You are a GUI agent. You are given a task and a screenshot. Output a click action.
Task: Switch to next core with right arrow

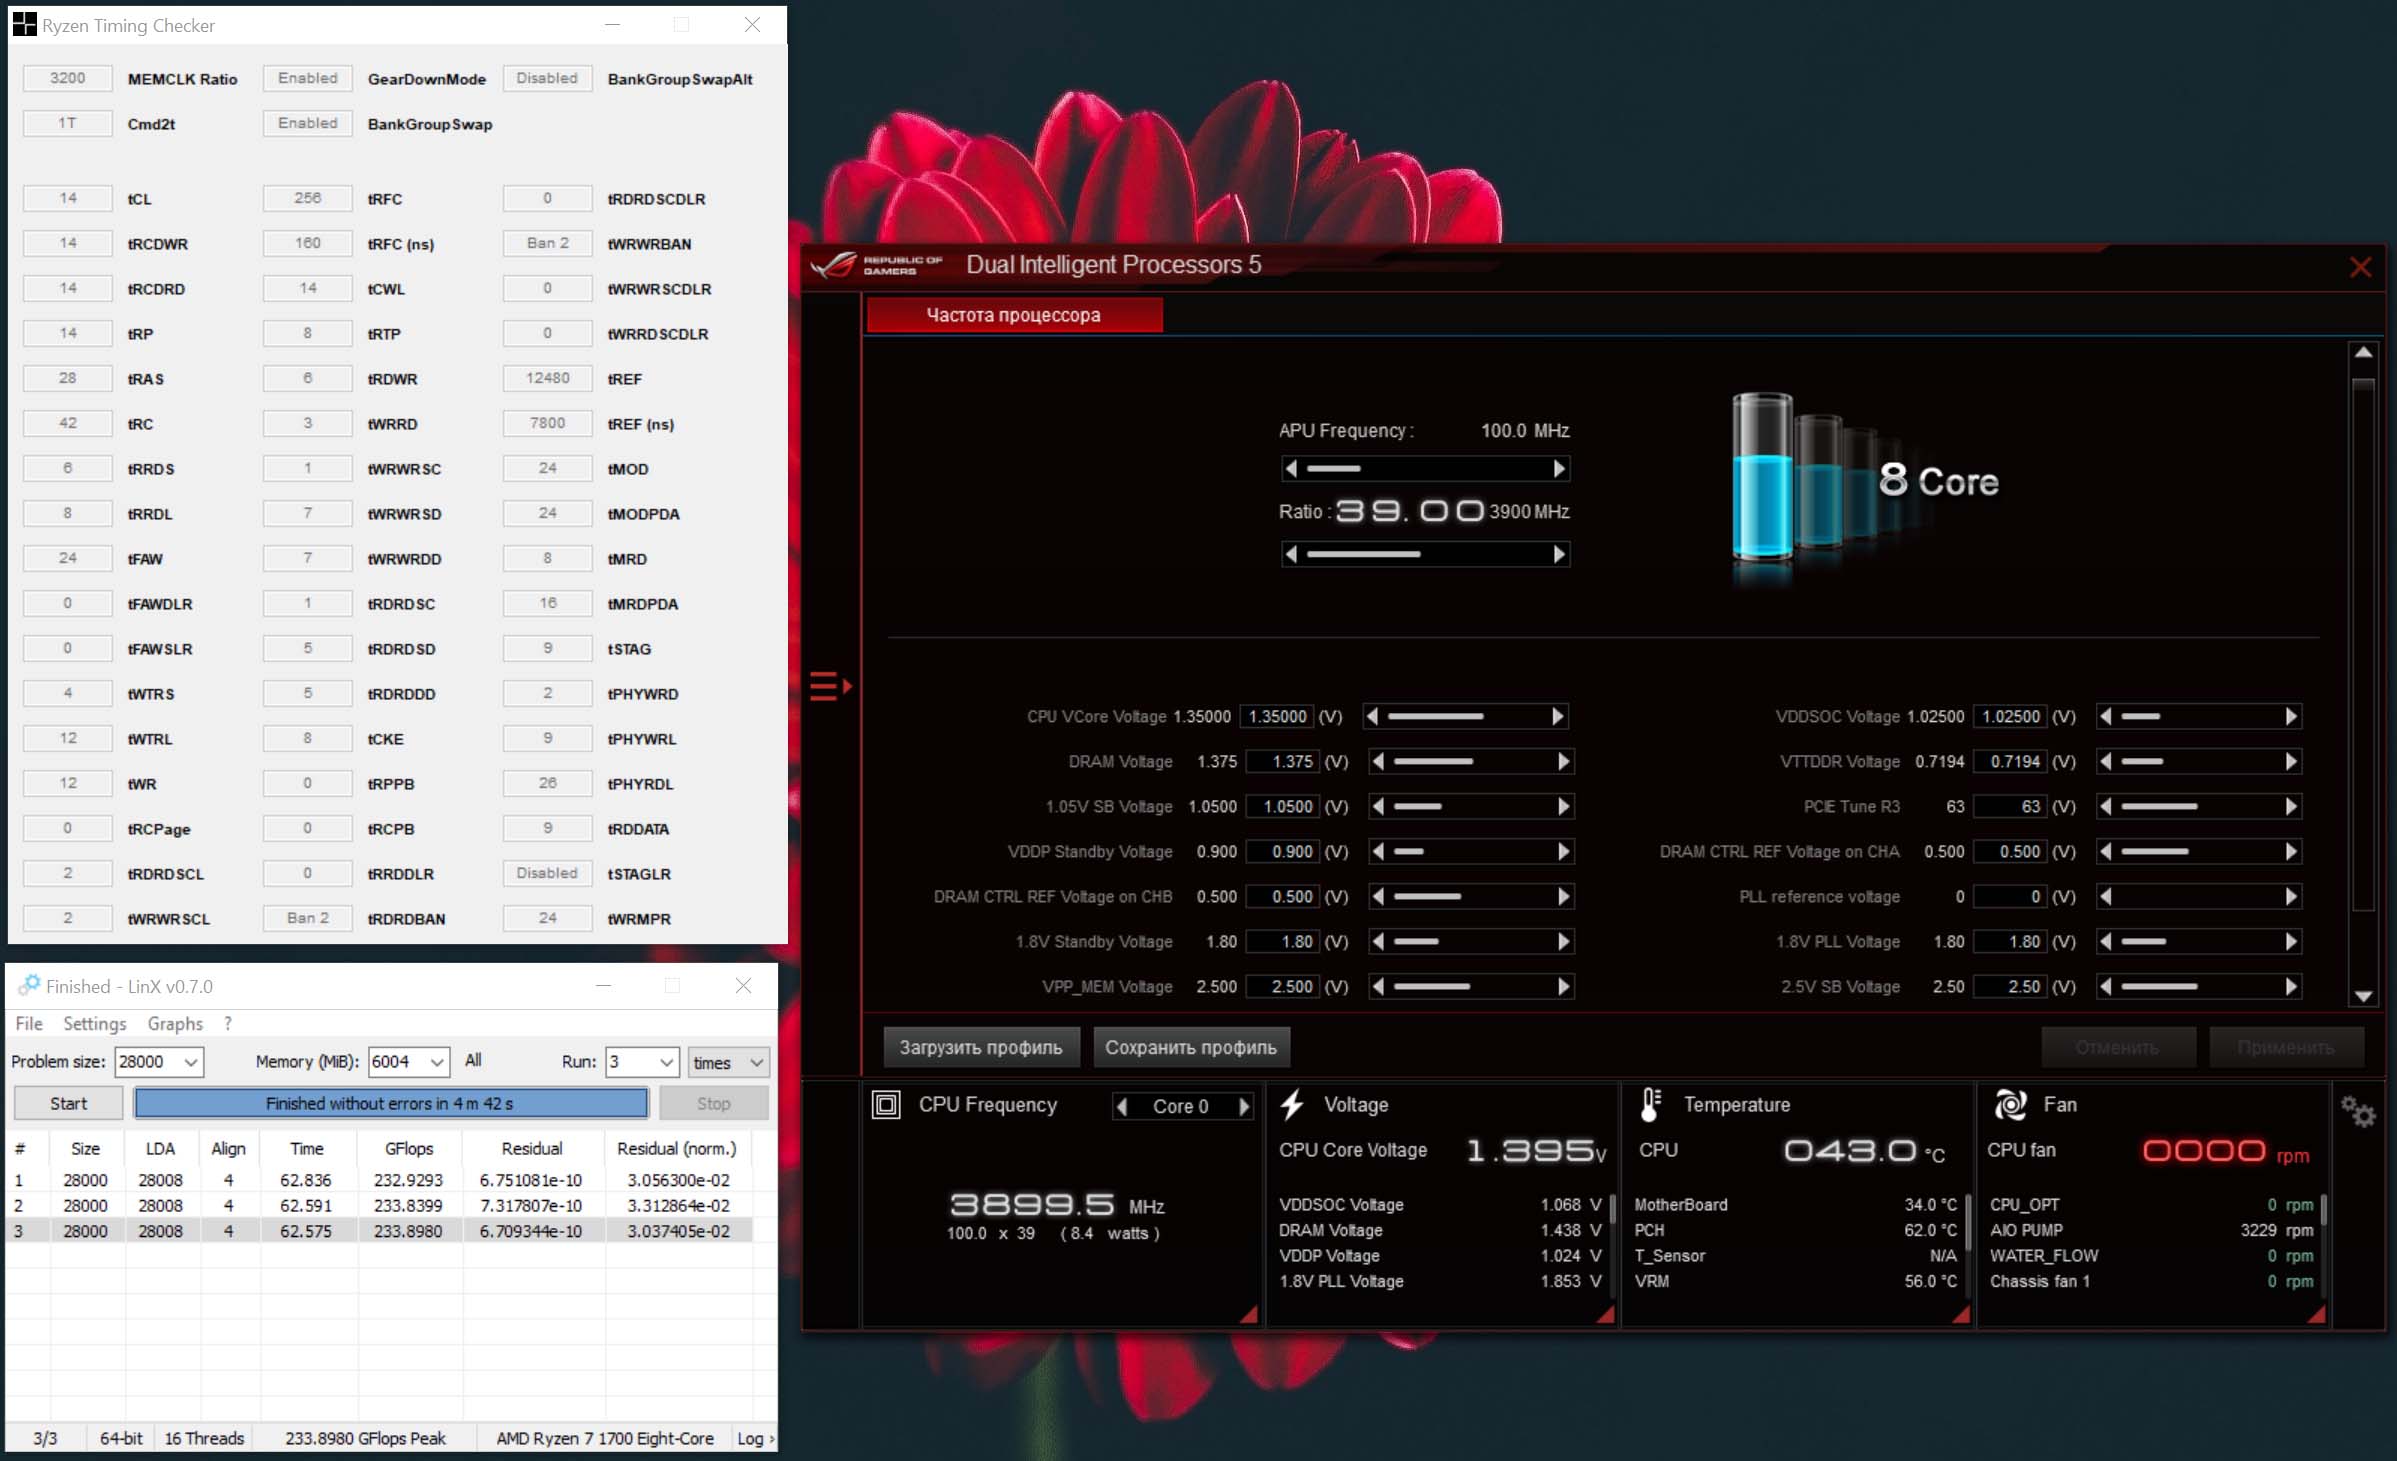coord(1244,1106)
